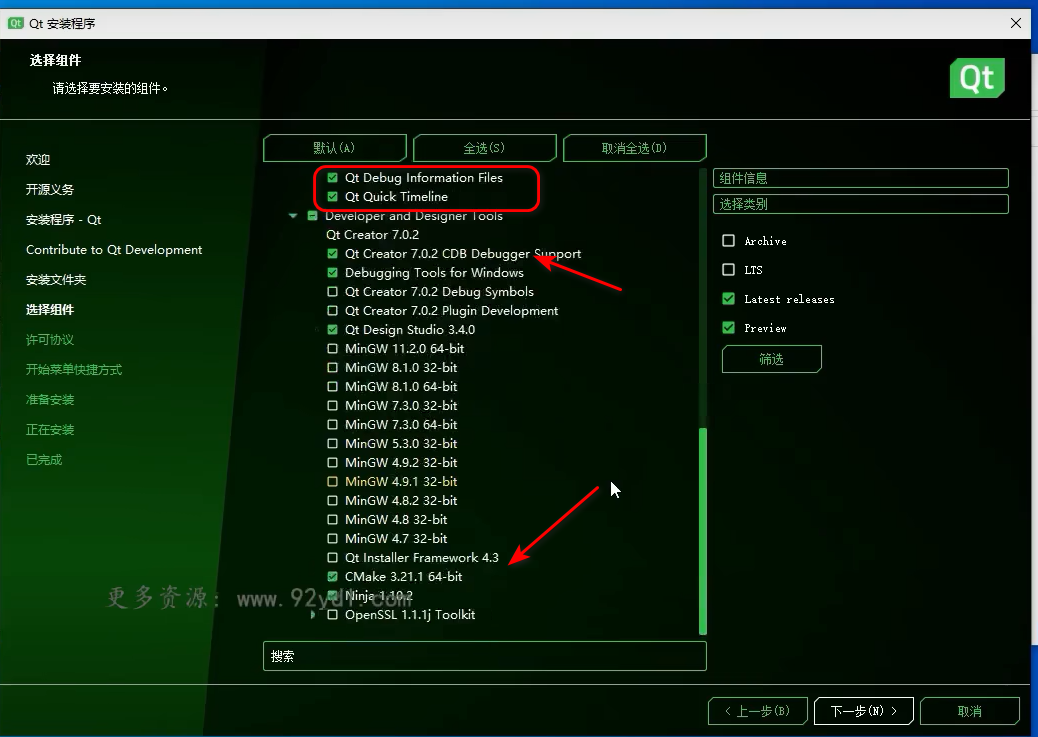Viewport: 1038px width, 737px height.
Task: Go back with 上一步(B) button
Action: click(x=758, y=711)
